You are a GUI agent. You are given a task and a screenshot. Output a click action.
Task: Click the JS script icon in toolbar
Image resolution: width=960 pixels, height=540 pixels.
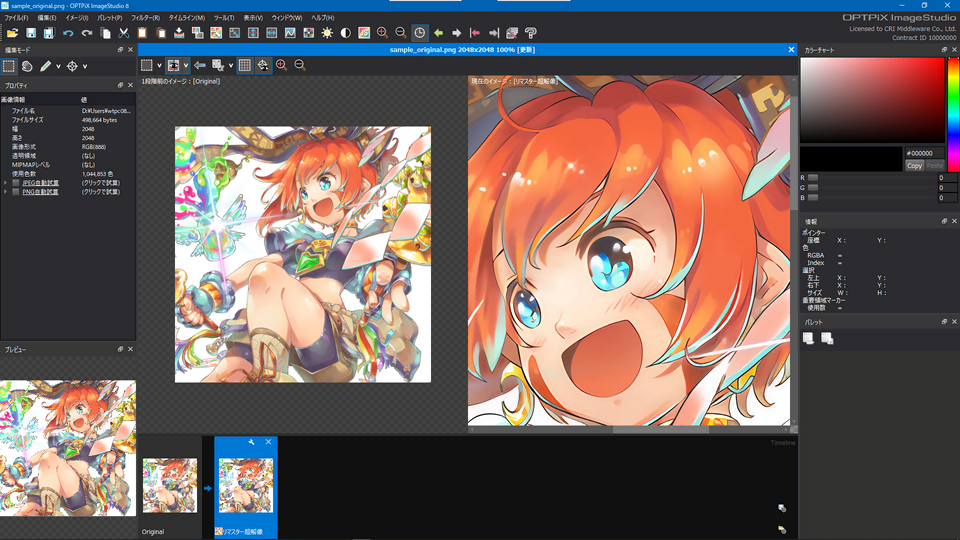click(364, 33)
